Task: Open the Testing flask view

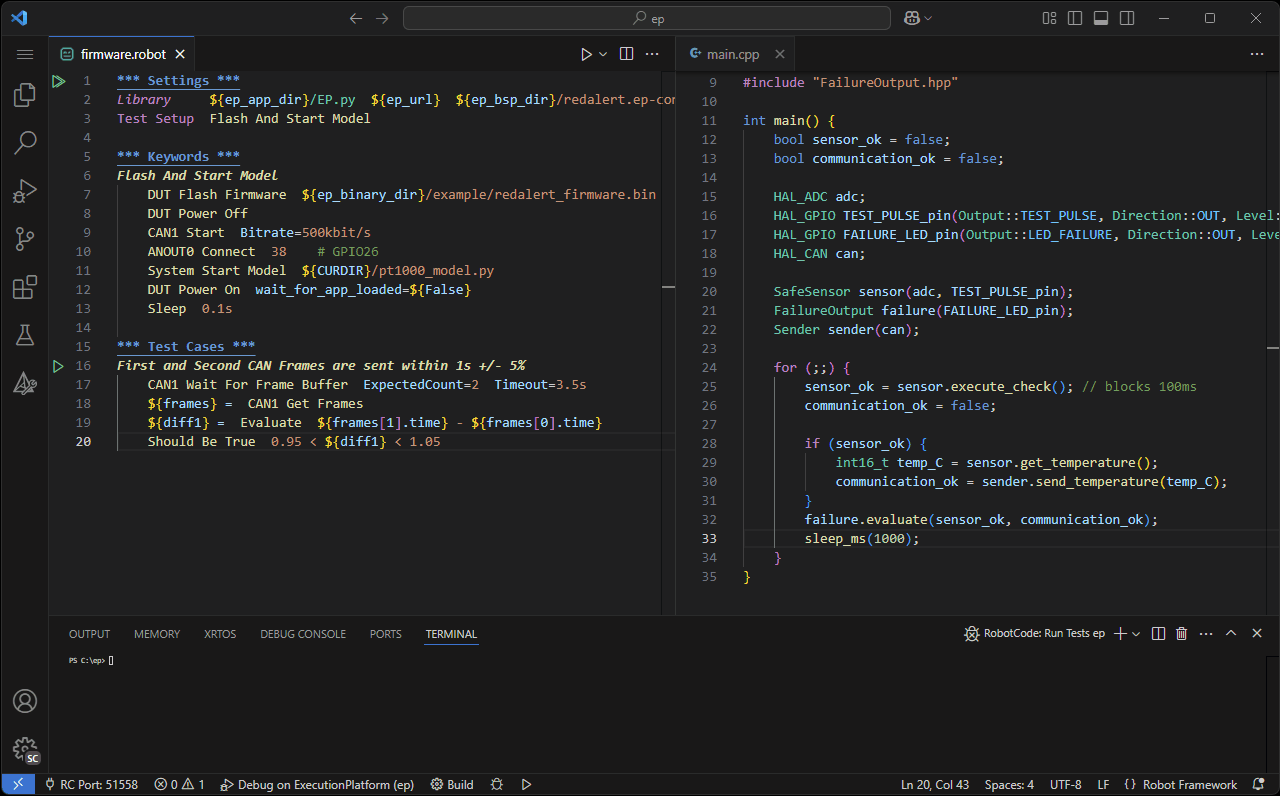Action: point(25,335)
